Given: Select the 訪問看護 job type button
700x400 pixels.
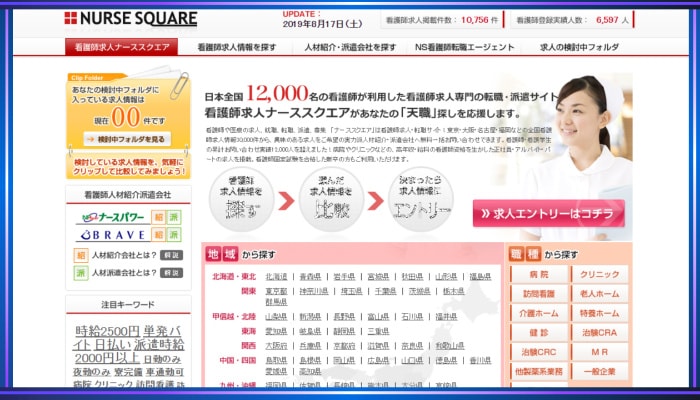Looking at the screenshot, I should coord(539,294).
